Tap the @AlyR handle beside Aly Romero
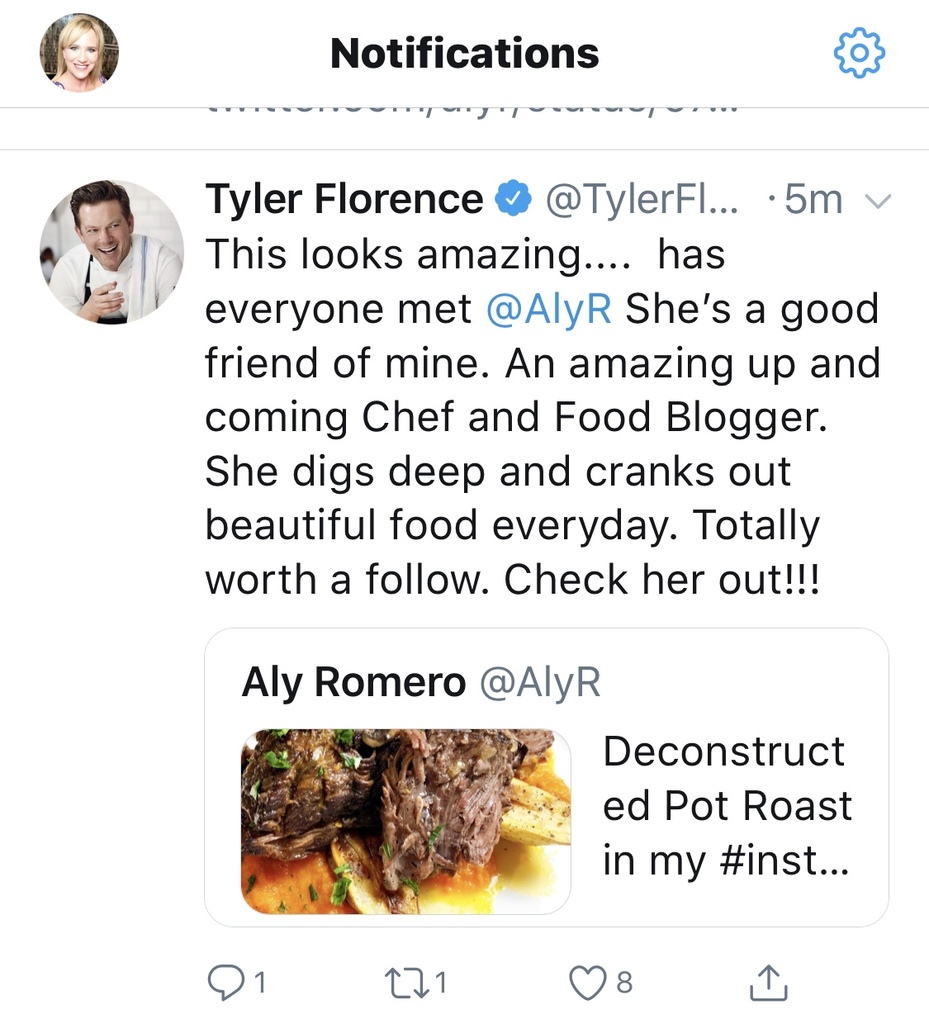The height and width of the screenshot is (1024, 929). (540, 683)
